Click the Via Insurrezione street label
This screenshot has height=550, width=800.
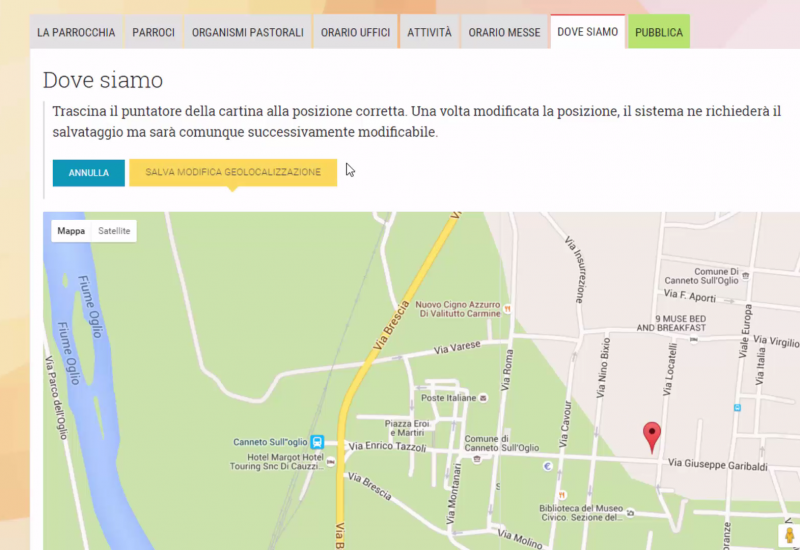577,269
